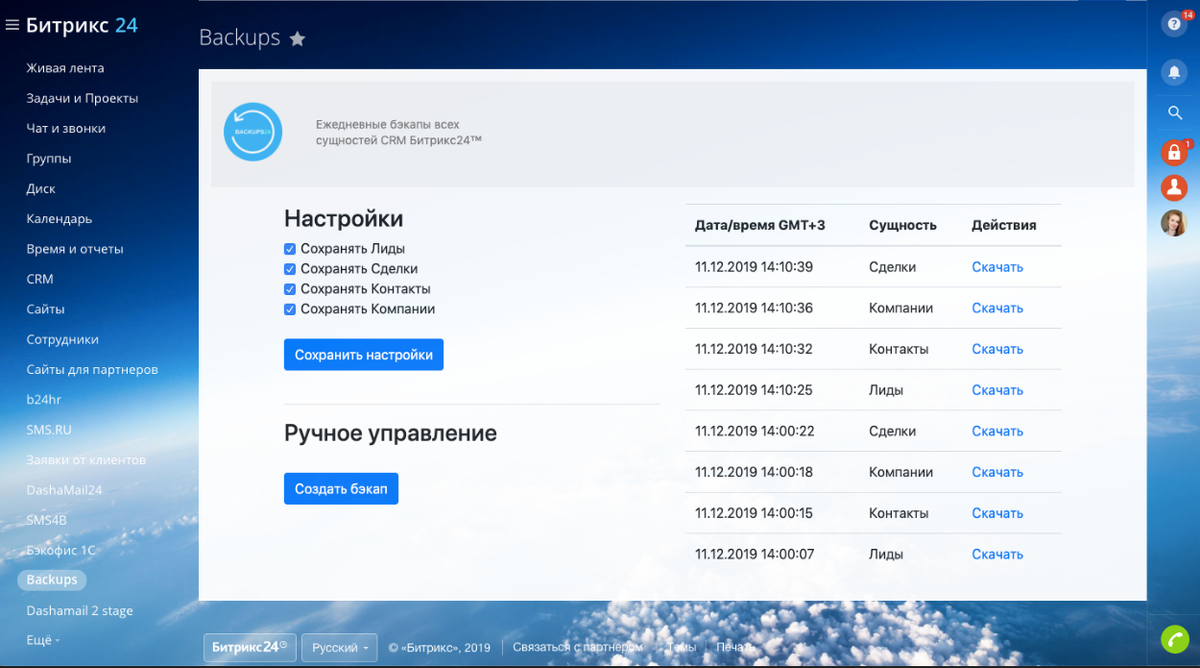Star the Backups page title
This screenshot has width=1200, height=668.
(297, 38)
